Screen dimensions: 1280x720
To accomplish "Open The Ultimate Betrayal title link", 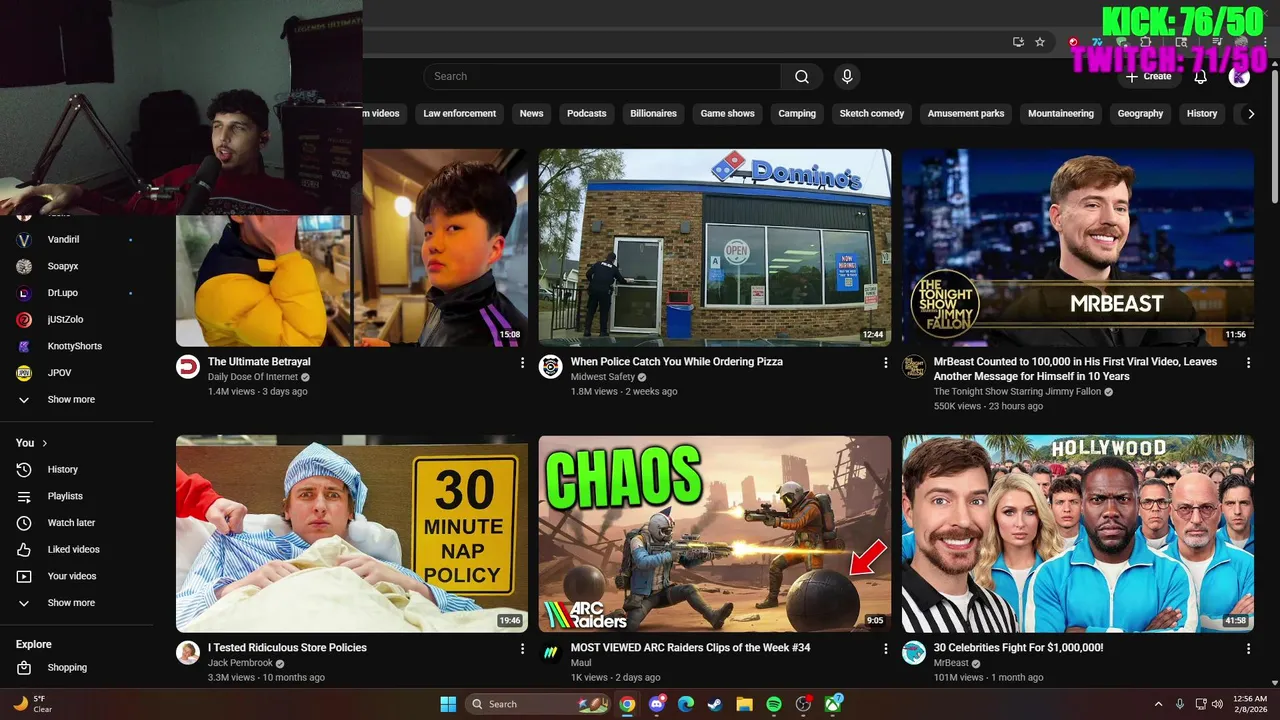I will pos(259,362).
